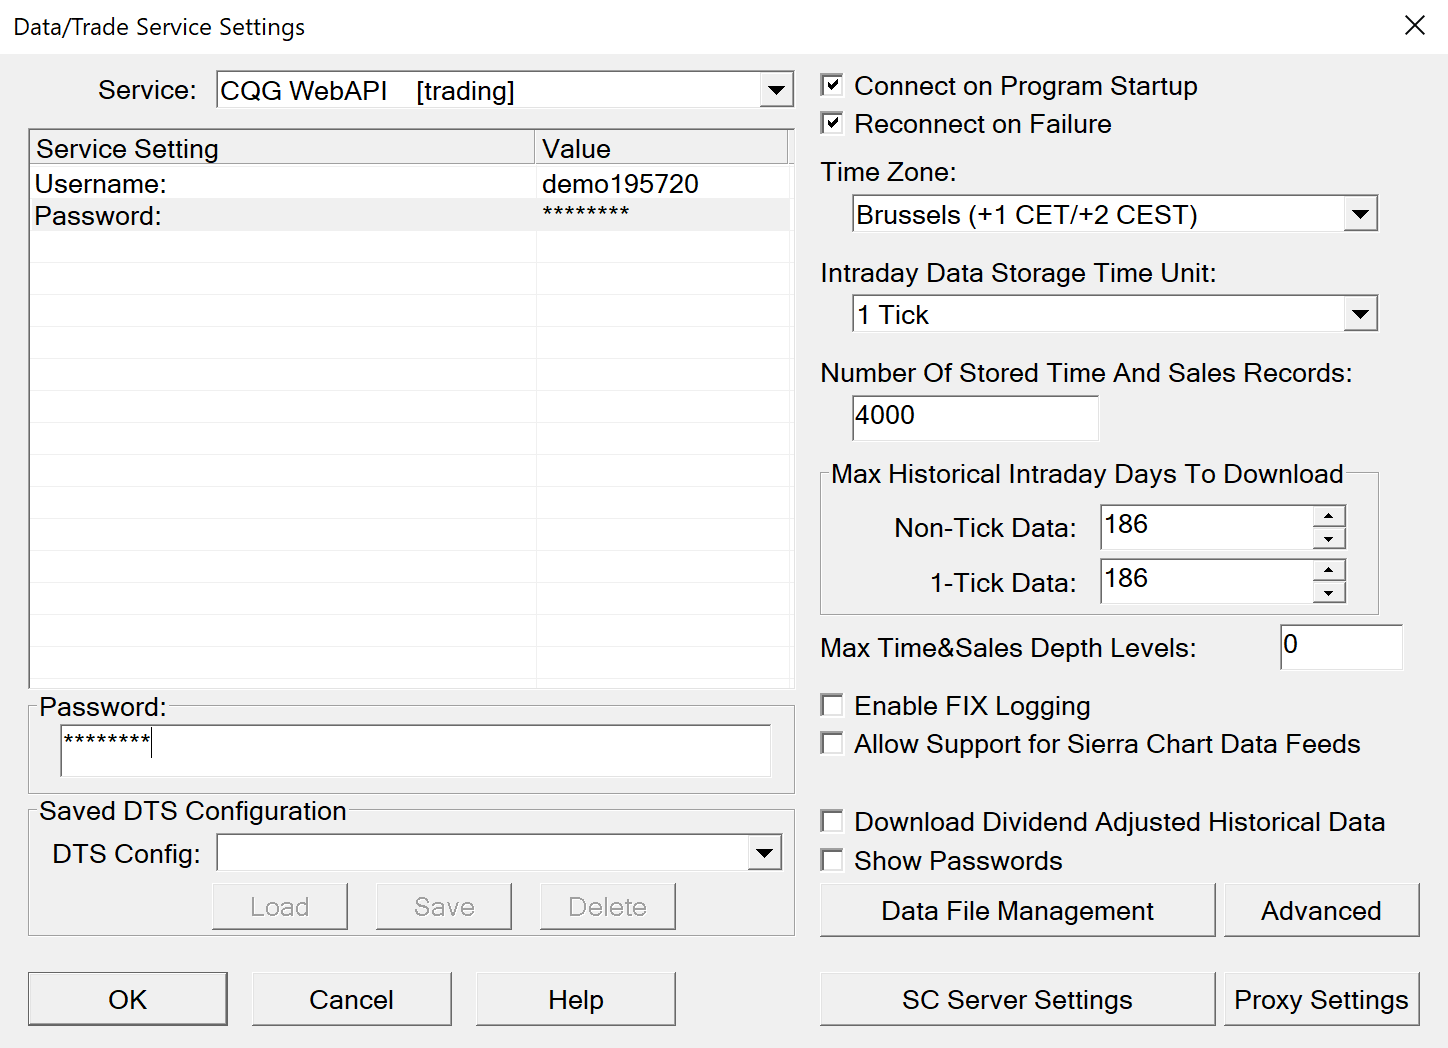
Task: Decrease 1-Tick Data days with down arrow
Action: tap(1328, 593)
